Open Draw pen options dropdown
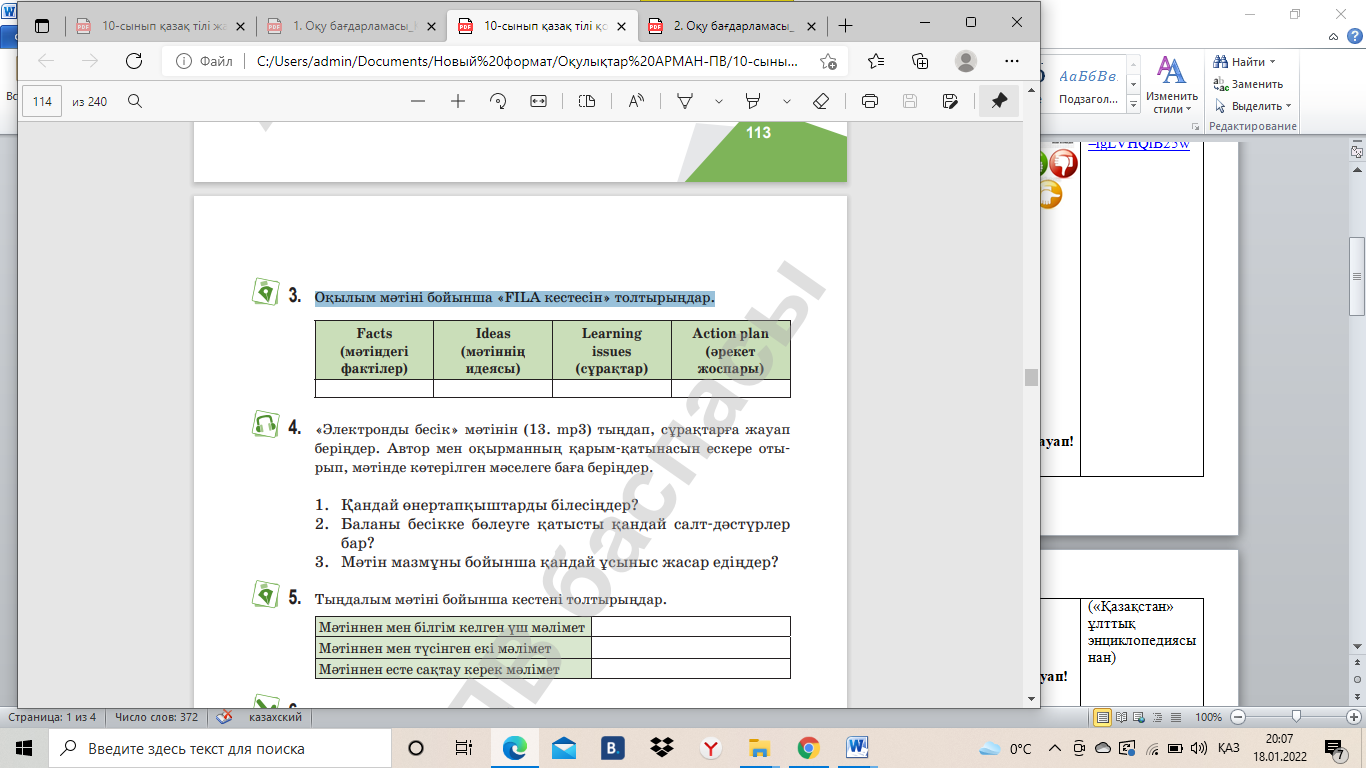Image resolution: width=1366 pixels, height=768 pixels. tap(718, 101)
